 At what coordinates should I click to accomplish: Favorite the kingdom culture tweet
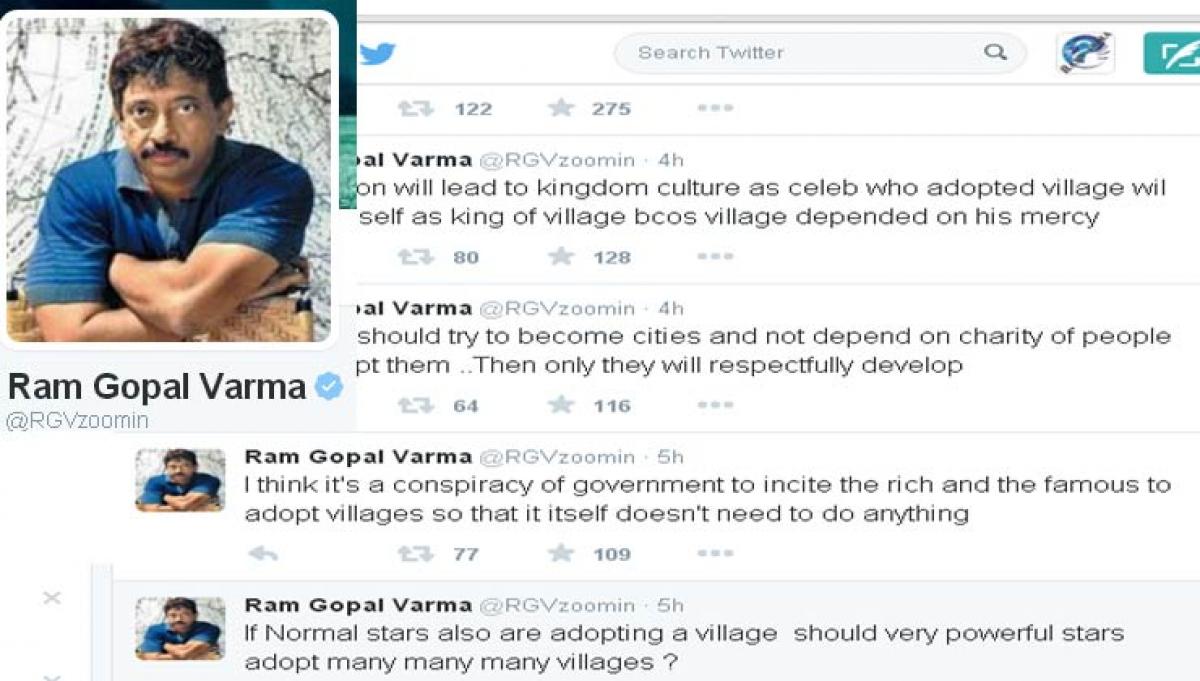(x=561, y=257)
